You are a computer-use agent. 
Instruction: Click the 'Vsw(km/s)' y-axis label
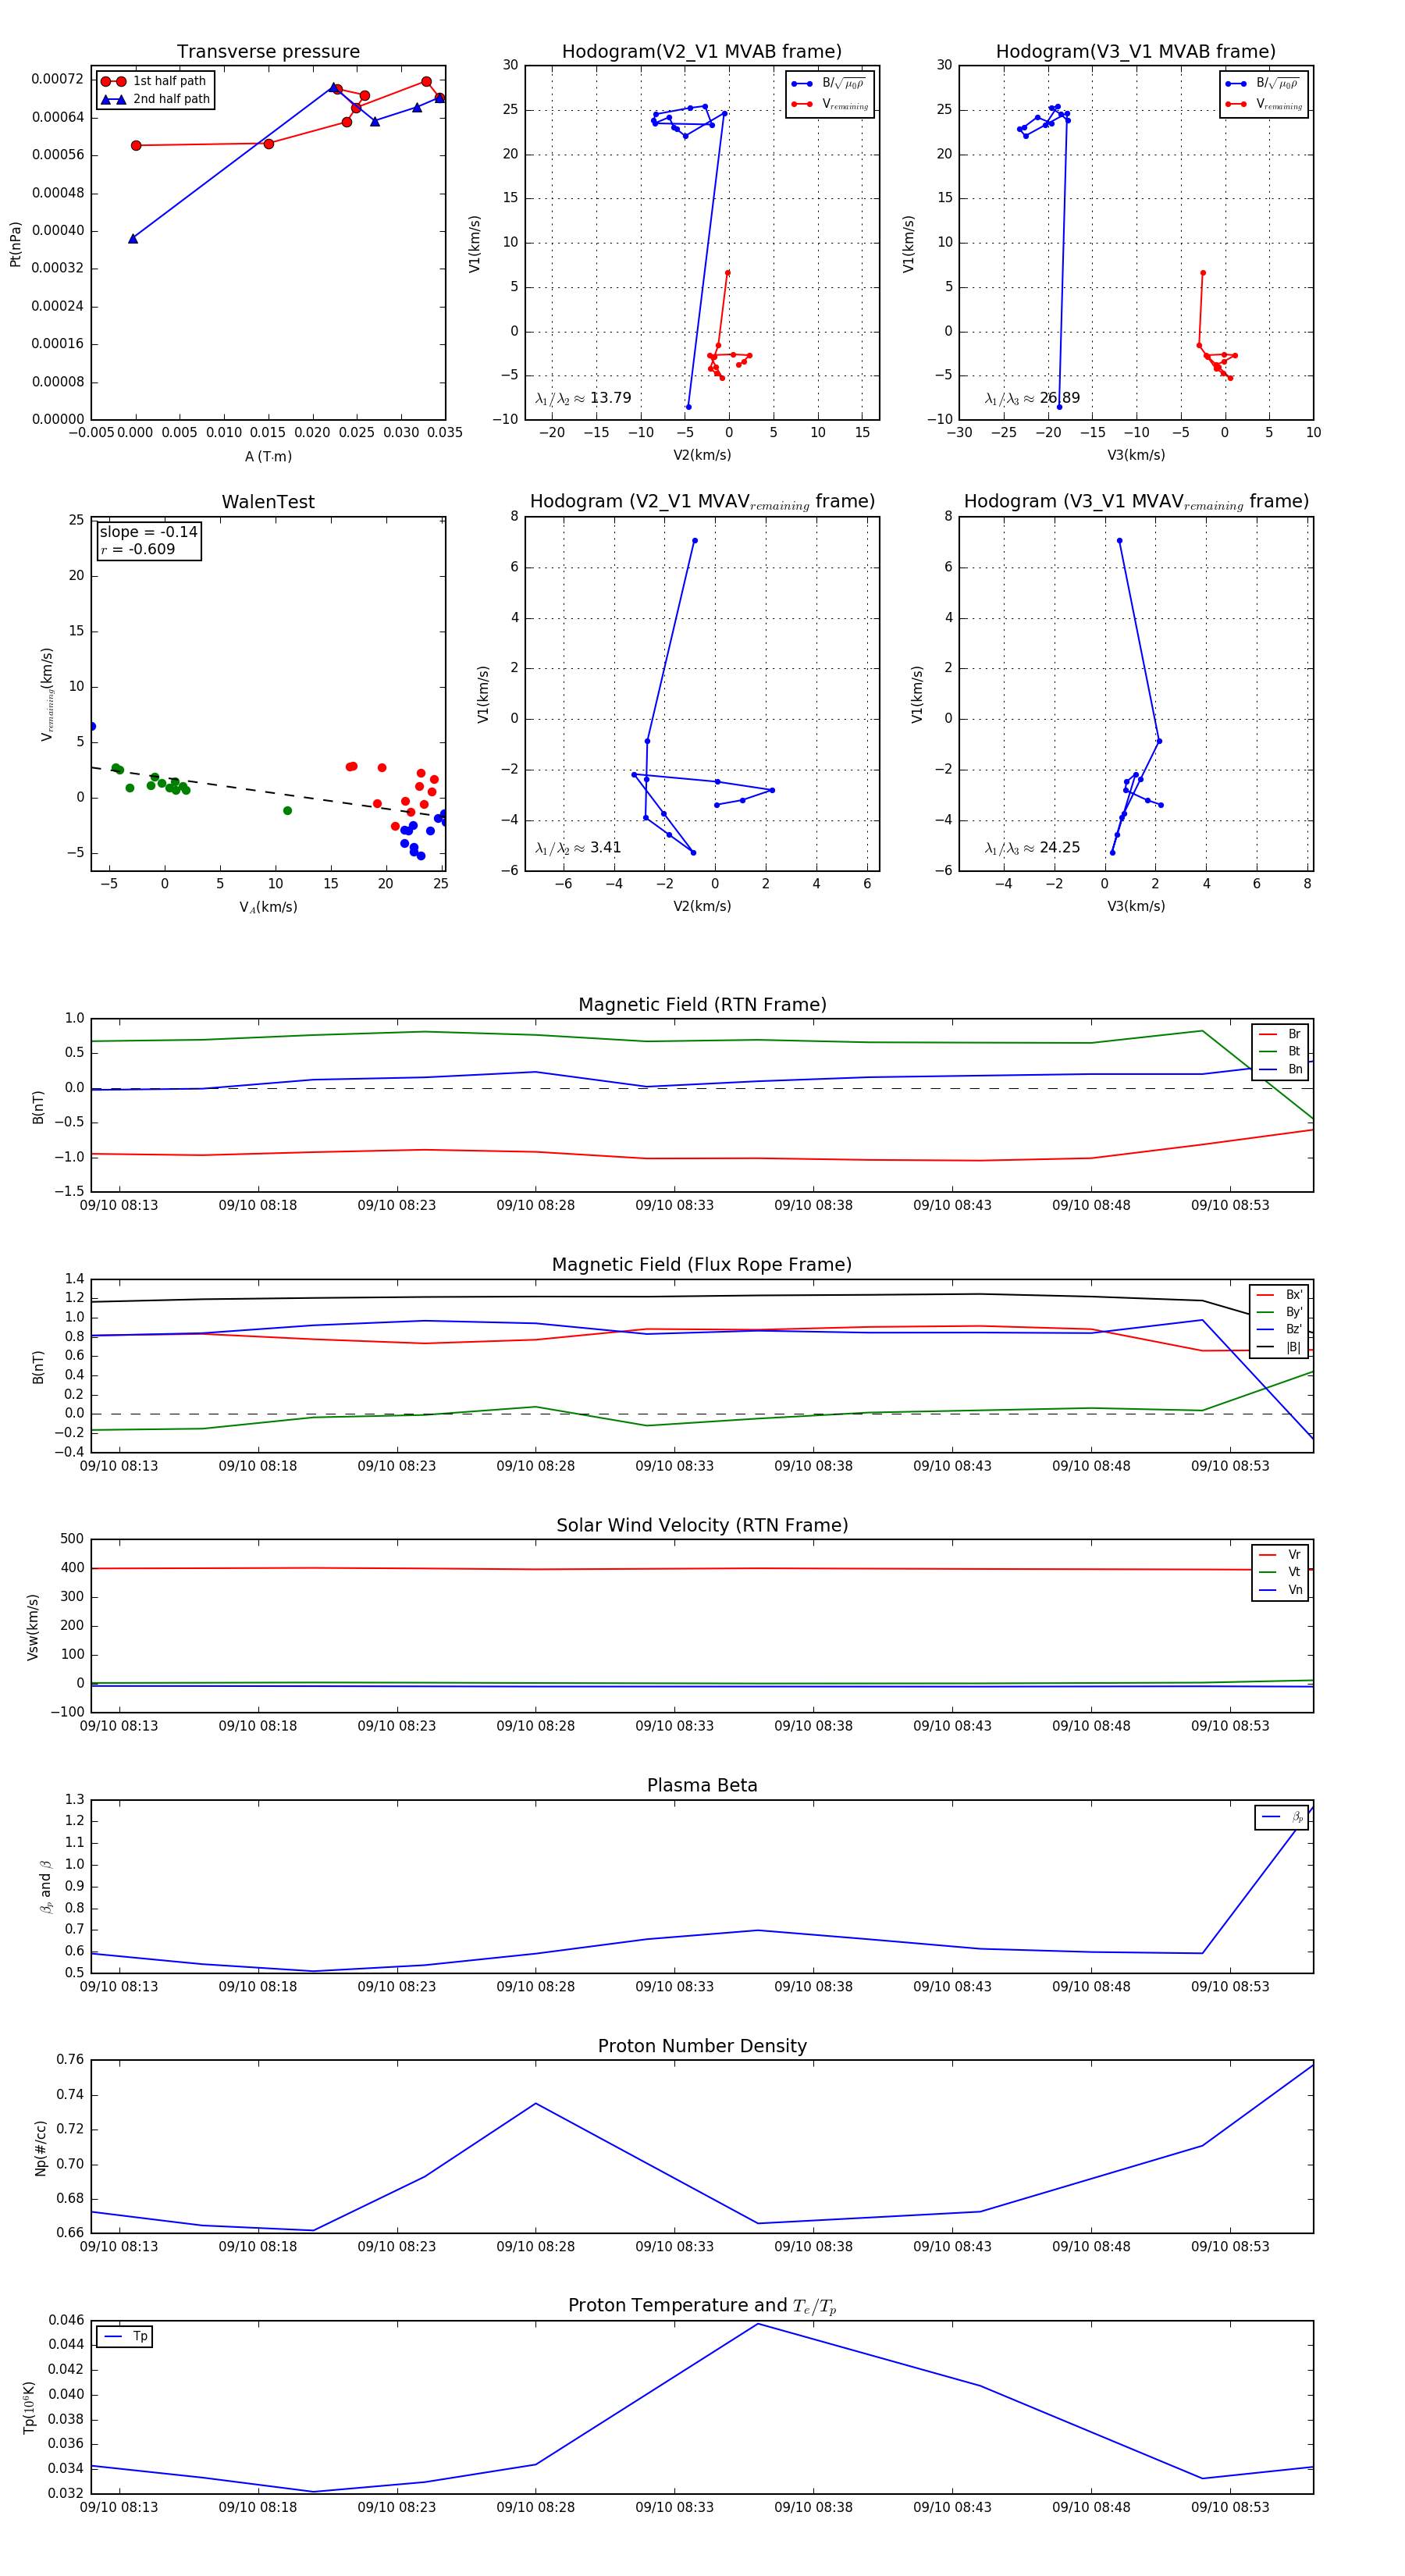33,1627
